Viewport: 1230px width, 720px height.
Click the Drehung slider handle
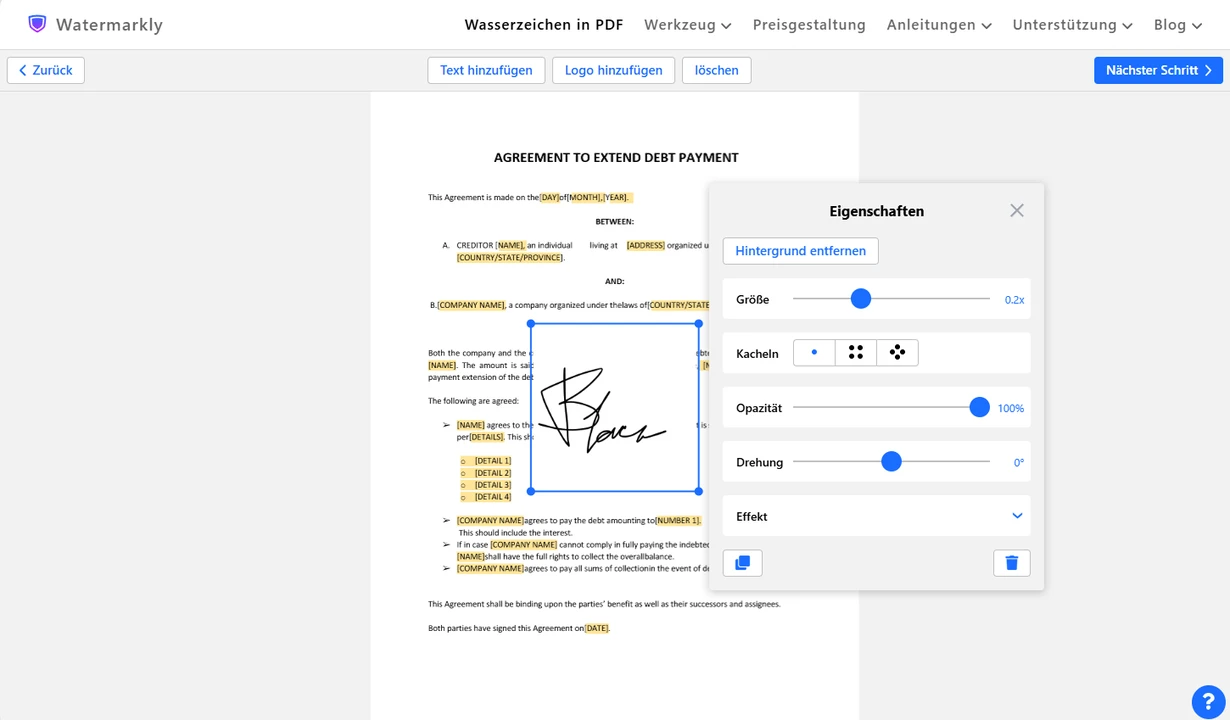click(x=892, y=461)
